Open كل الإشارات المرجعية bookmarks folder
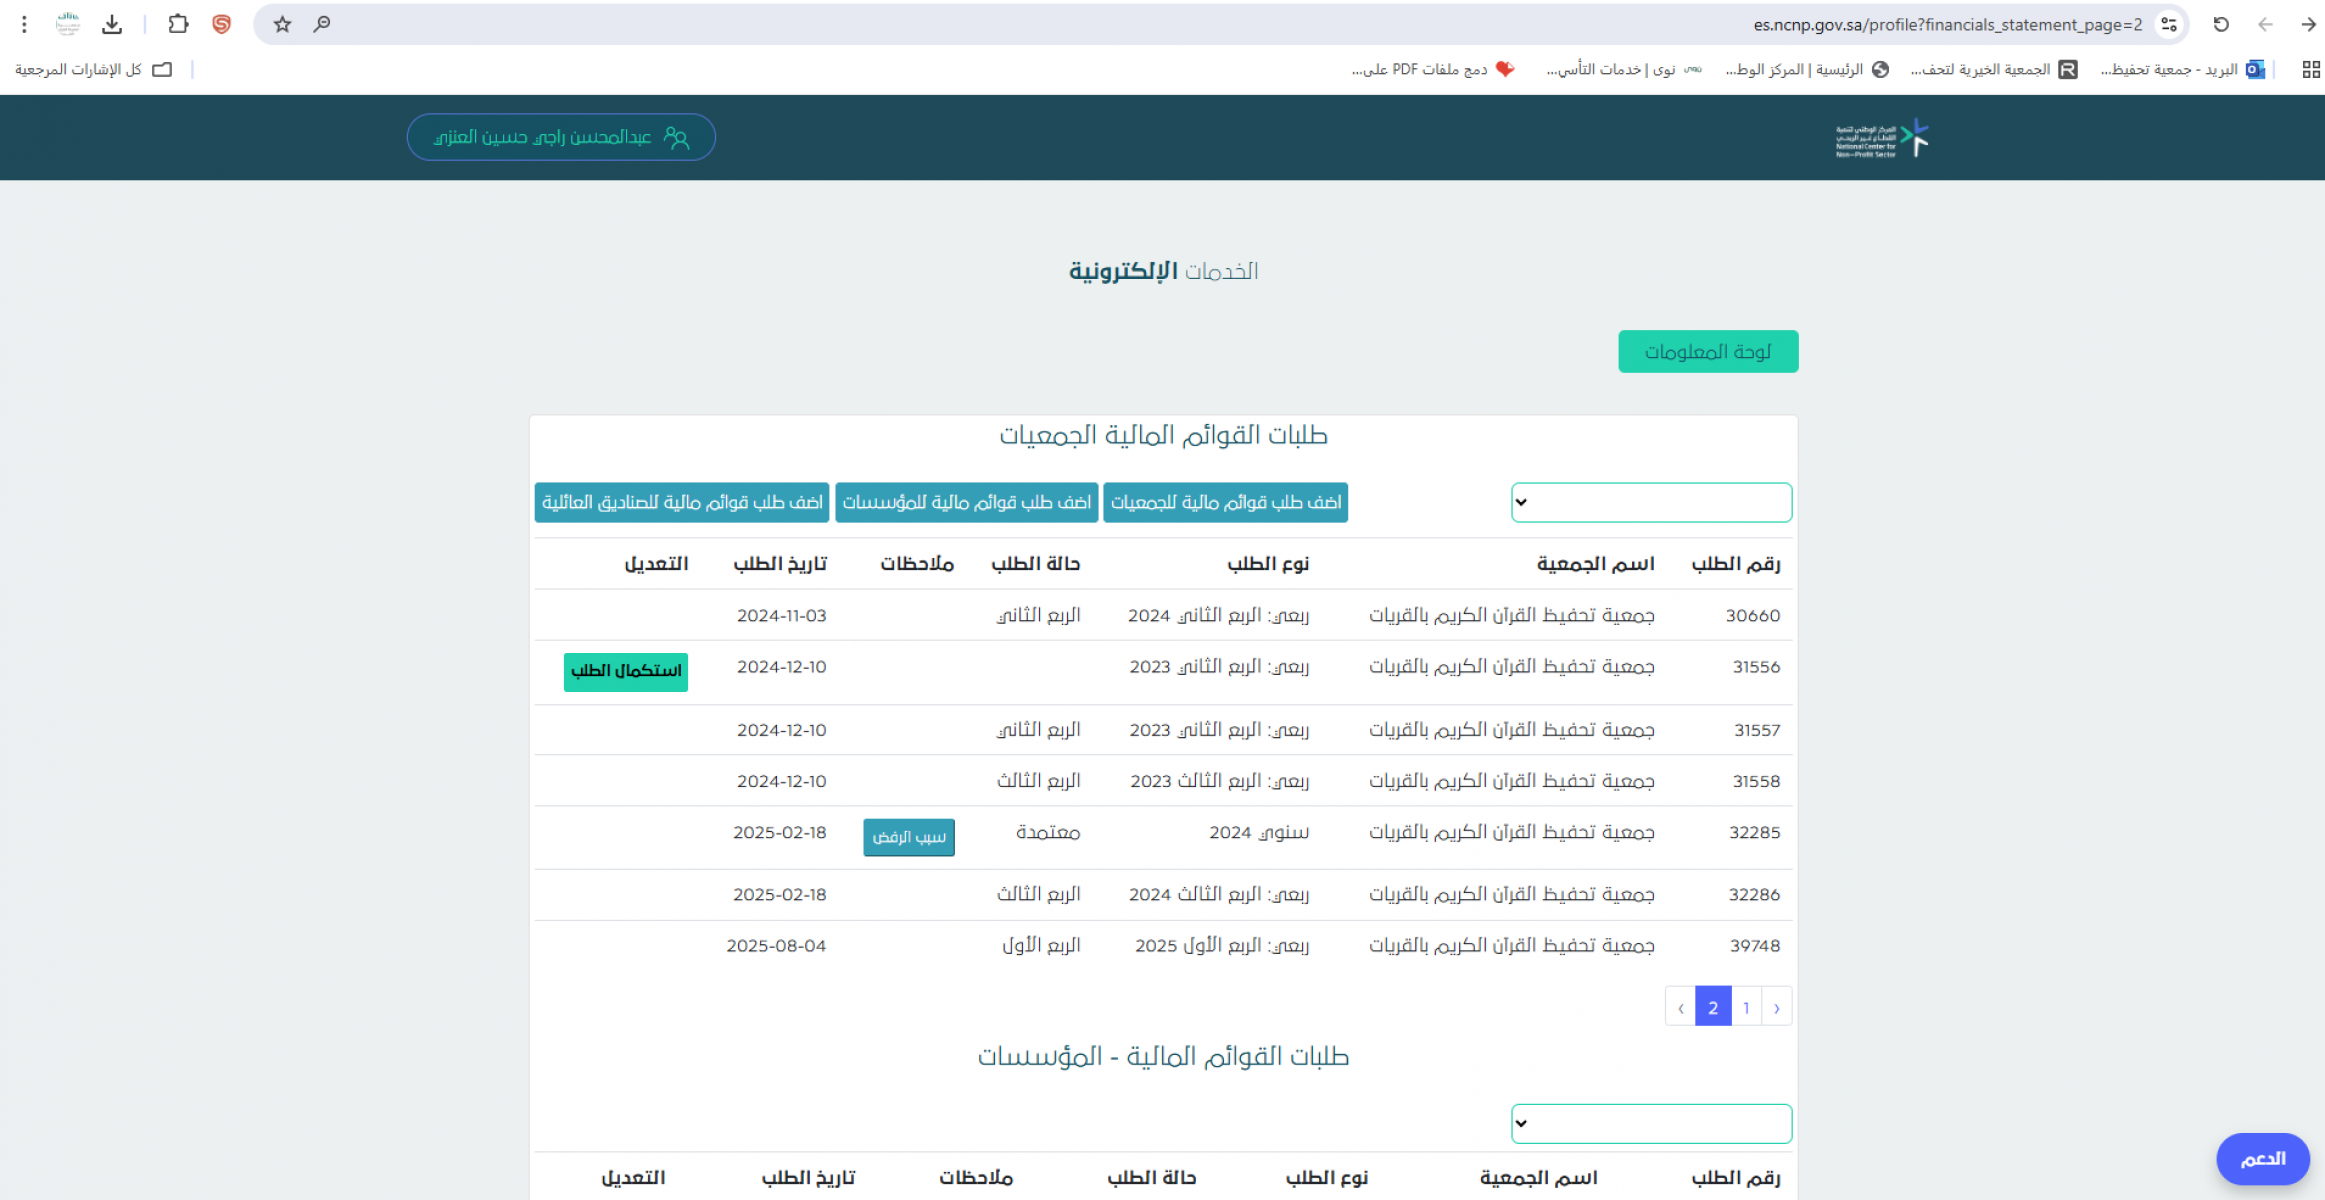 click(93, 69)
